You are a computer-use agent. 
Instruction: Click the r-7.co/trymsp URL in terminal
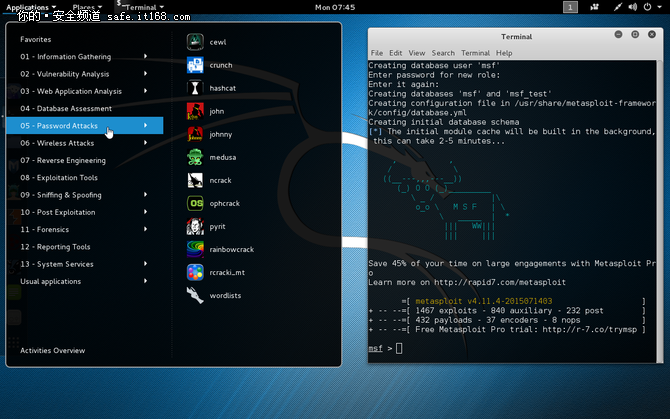(590, 329)
